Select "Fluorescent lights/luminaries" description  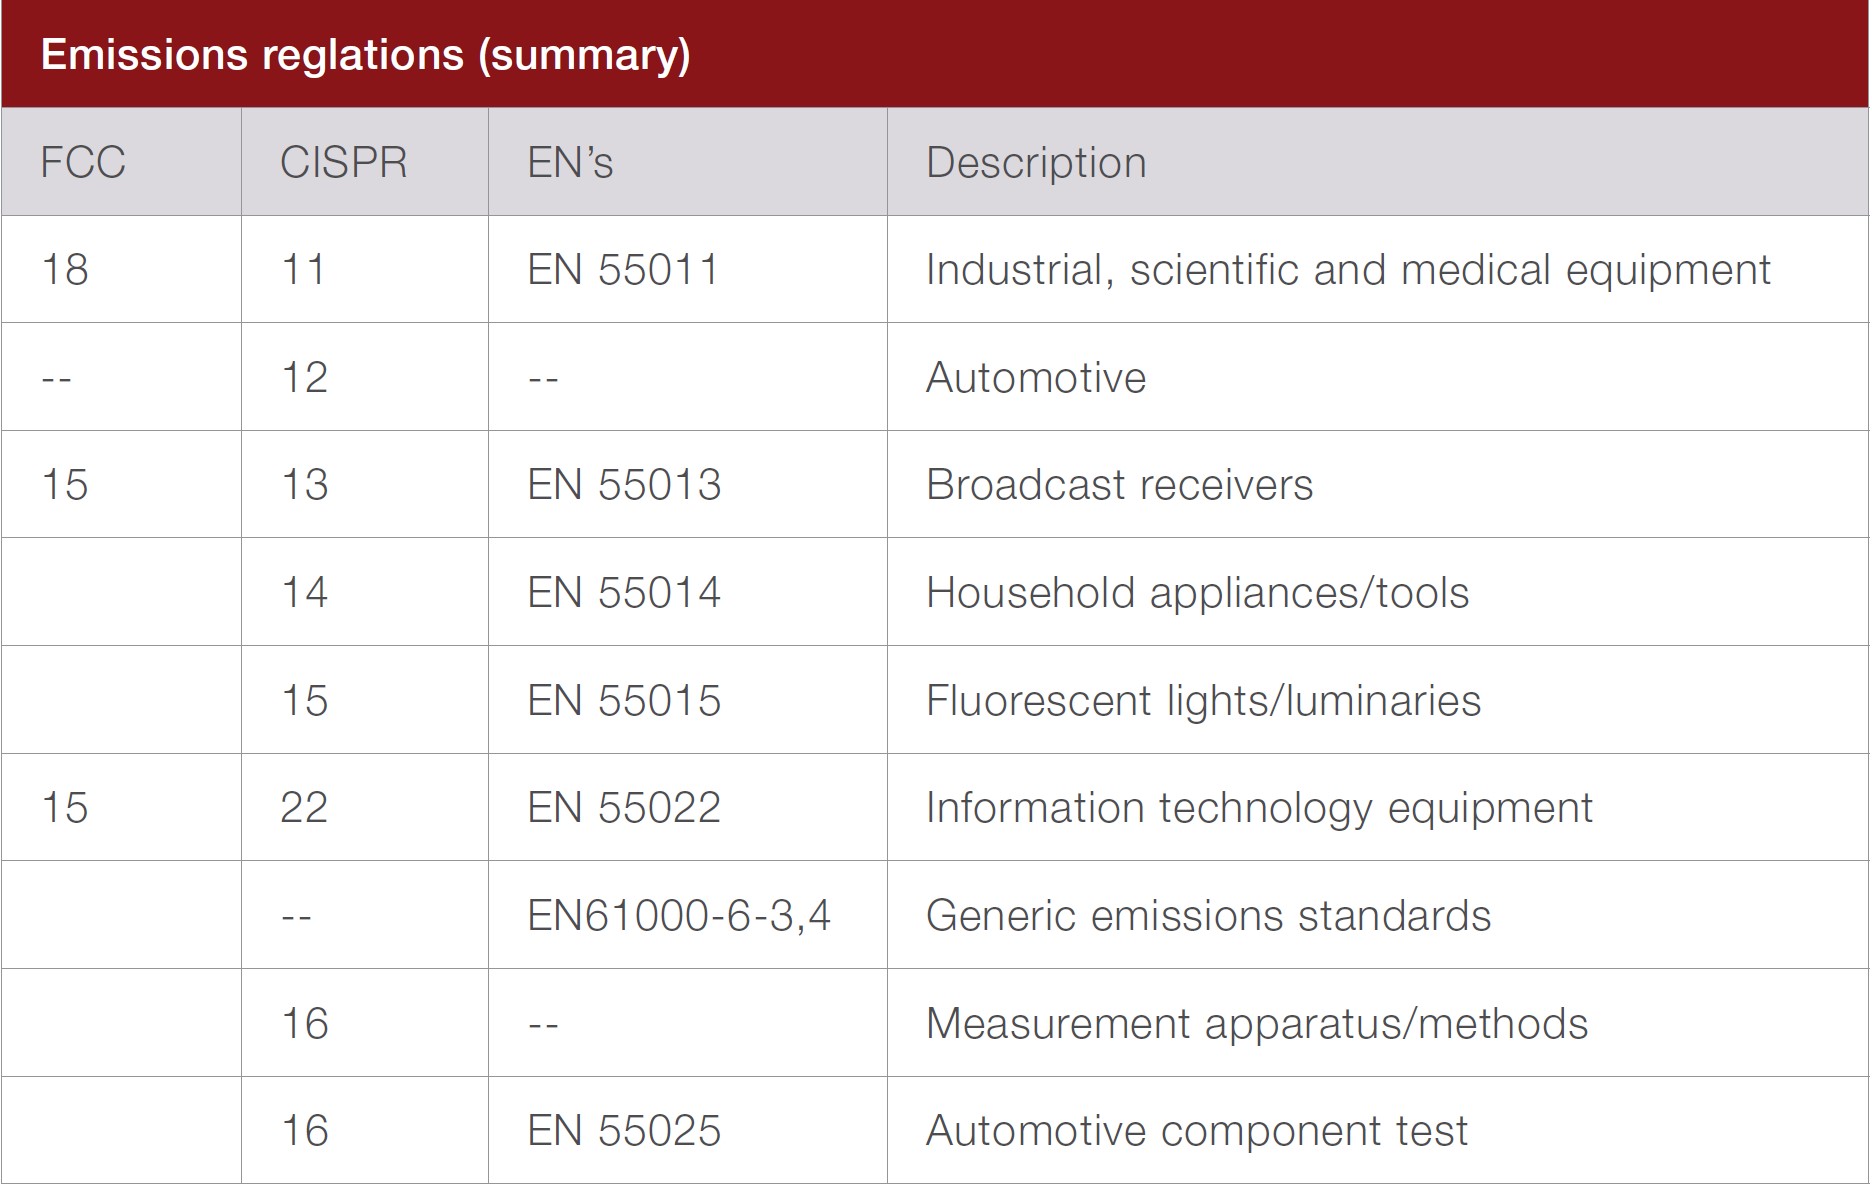click(x=1203, y=700)
